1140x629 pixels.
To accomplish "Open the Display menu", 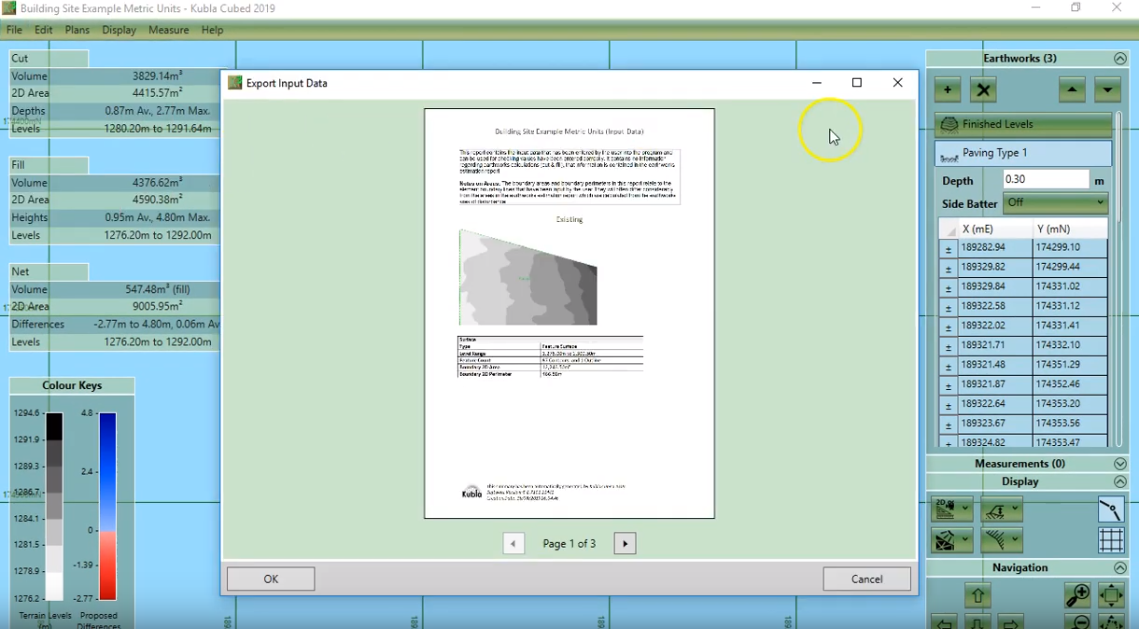I will 119,30.
